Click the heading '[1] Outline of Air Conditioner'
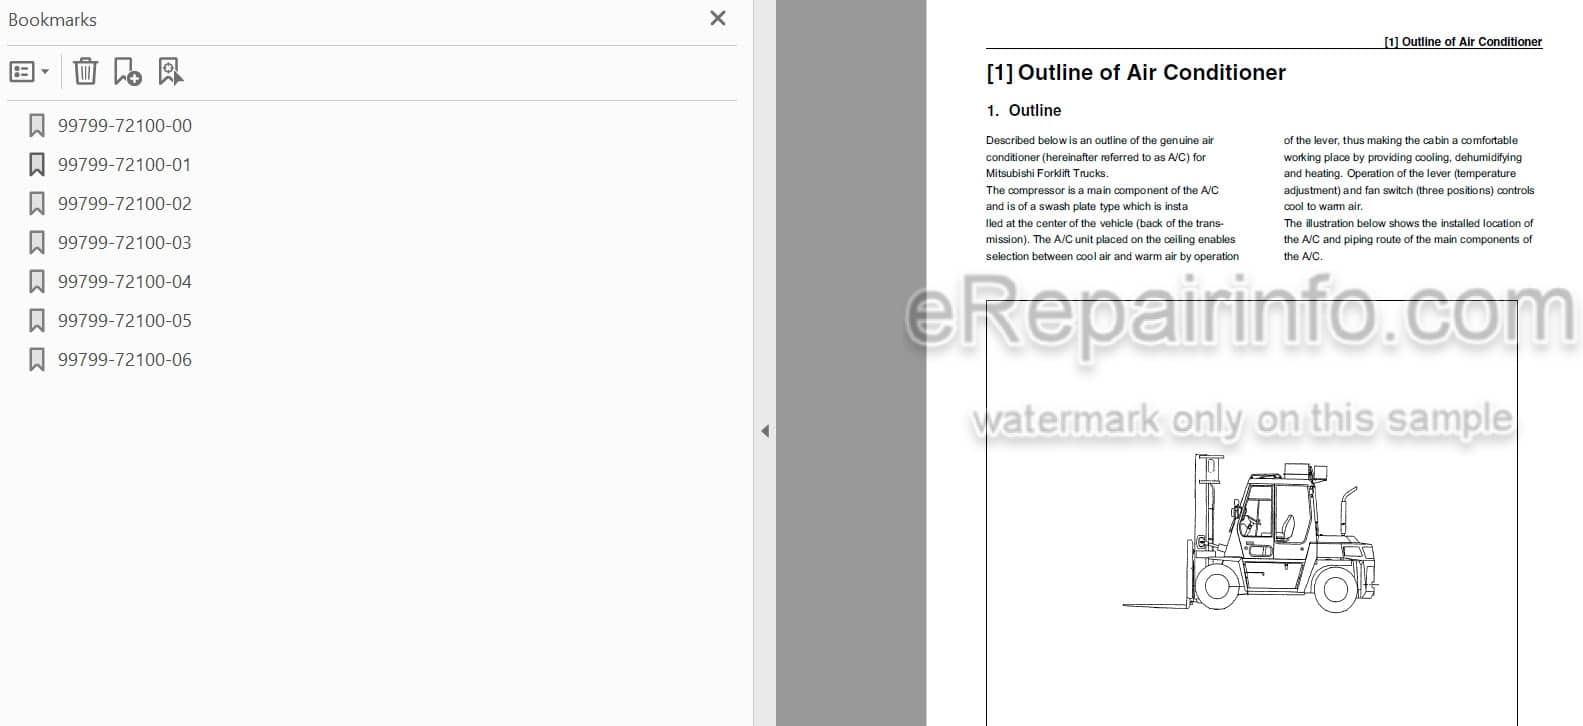 (x=1135, y=72)
